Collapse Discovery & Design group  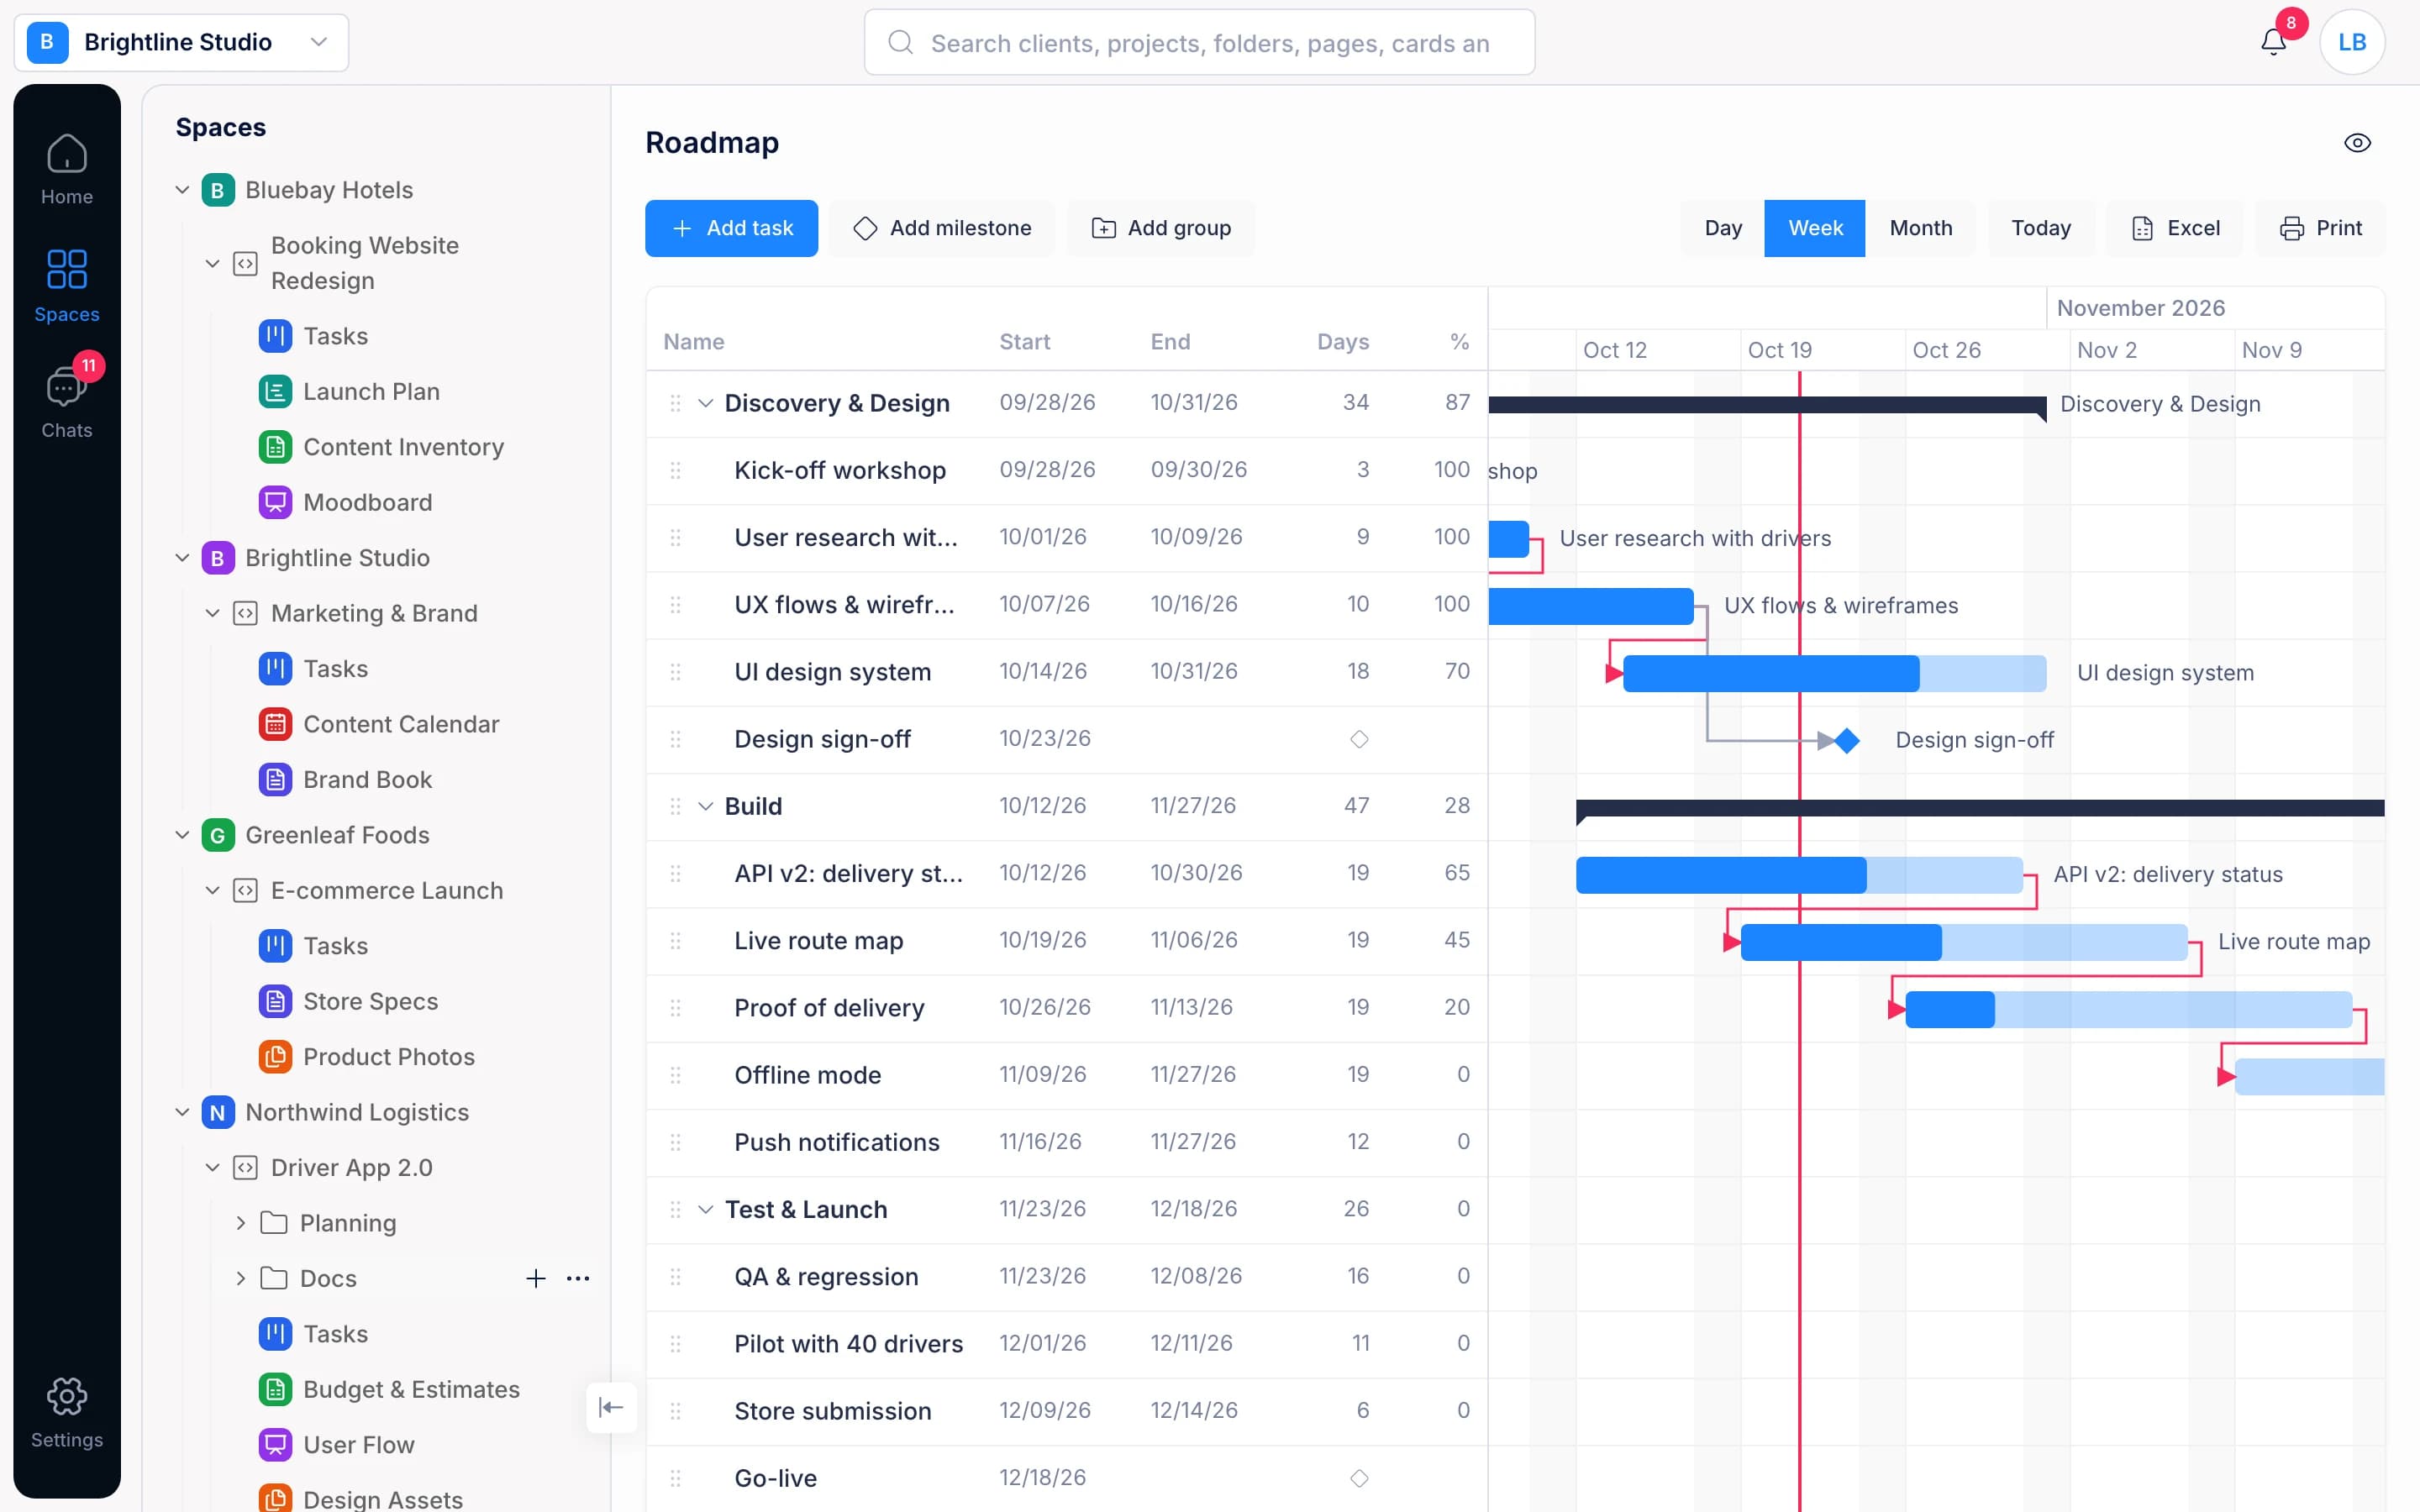[705, 403]
